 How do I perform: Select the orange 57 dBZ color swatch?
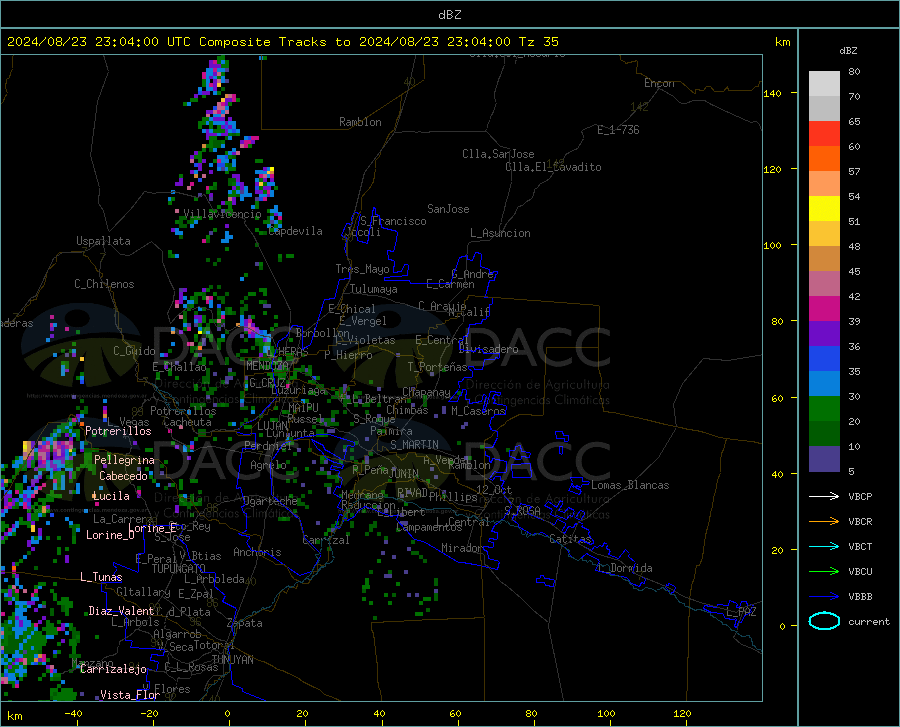(824, 159)
